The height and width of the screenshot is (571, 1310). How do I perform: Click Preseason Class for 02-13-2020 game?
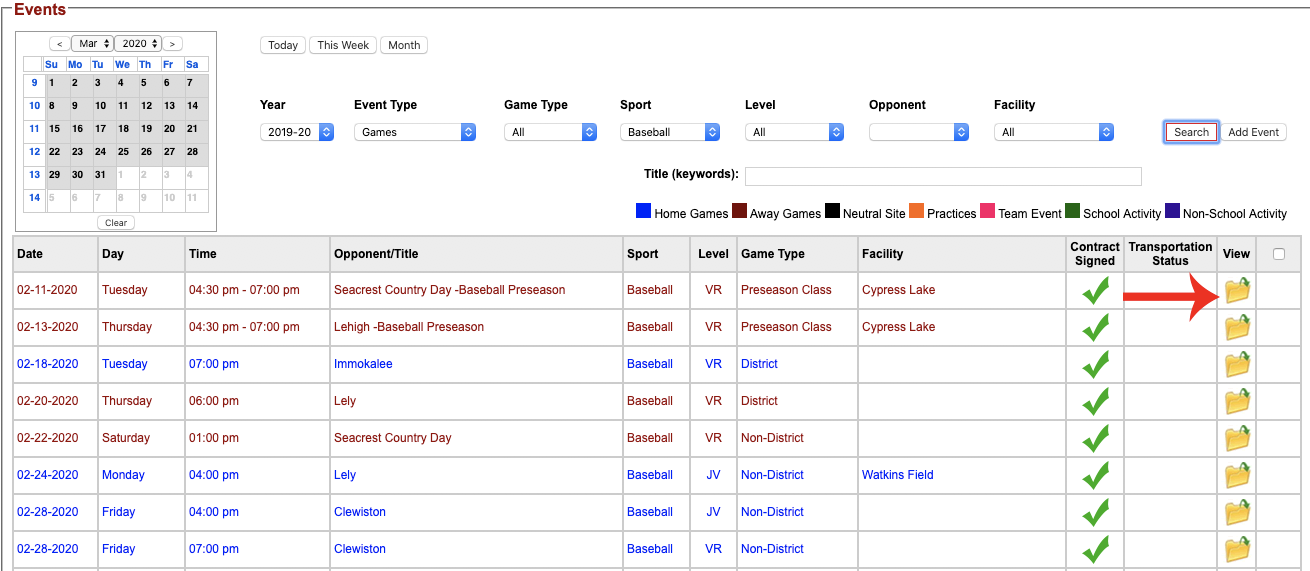tap(786, 327)
